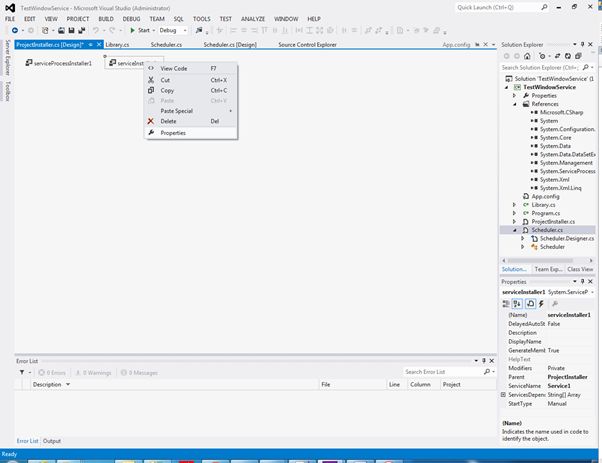Toggle Alphabetical sort in Properties panel

pyautogui.click(x=517, y=304)
